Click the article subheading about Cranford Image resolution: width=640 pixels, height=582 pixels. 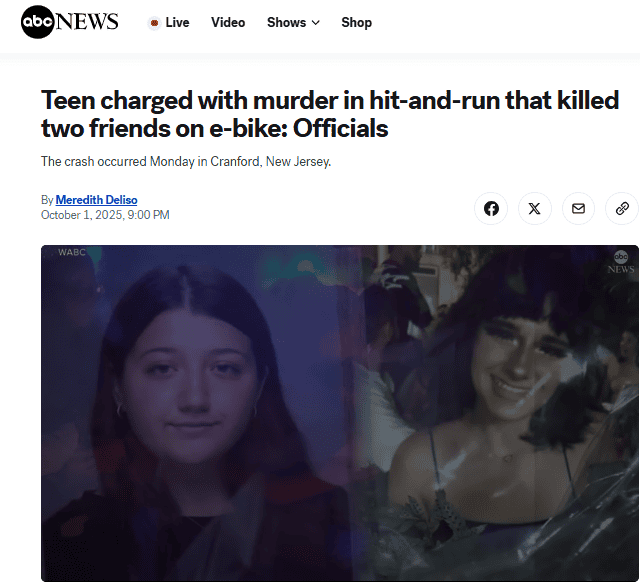tap(186, 162)
